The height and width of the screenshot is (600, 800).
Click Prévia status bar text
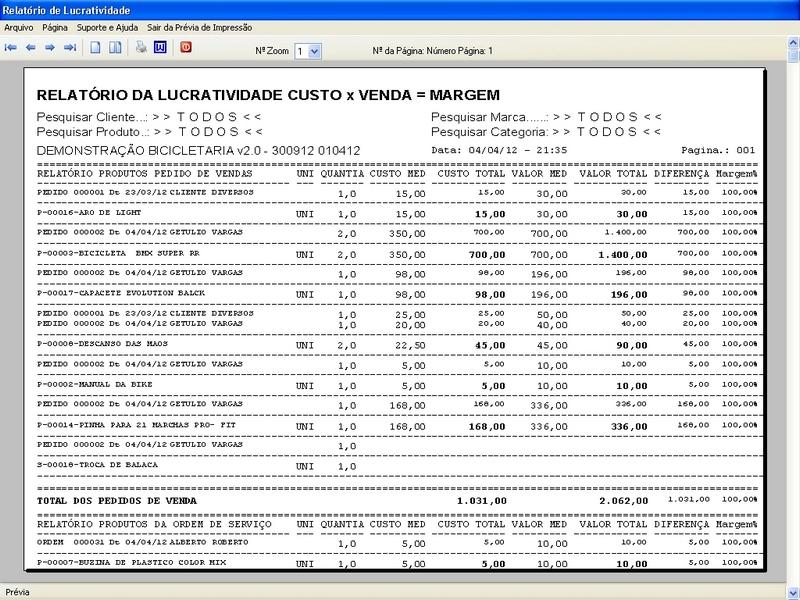(x=17, y=592)
